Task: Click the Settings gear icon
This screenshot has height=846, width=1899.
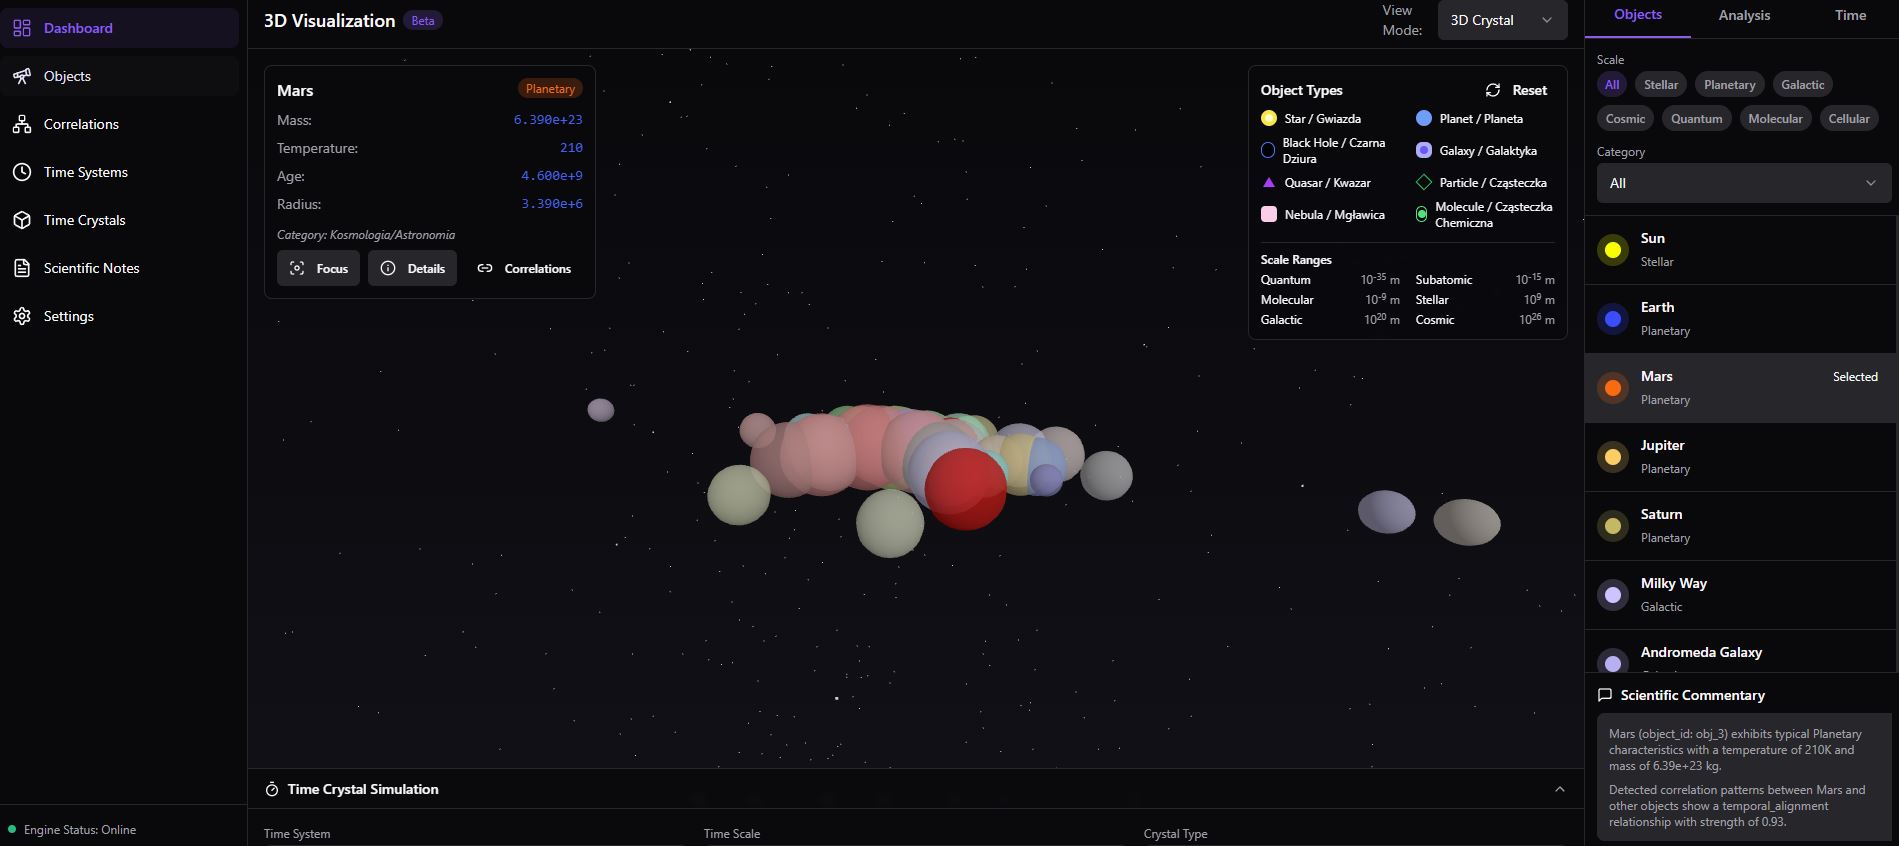Action: click(22, 316)
